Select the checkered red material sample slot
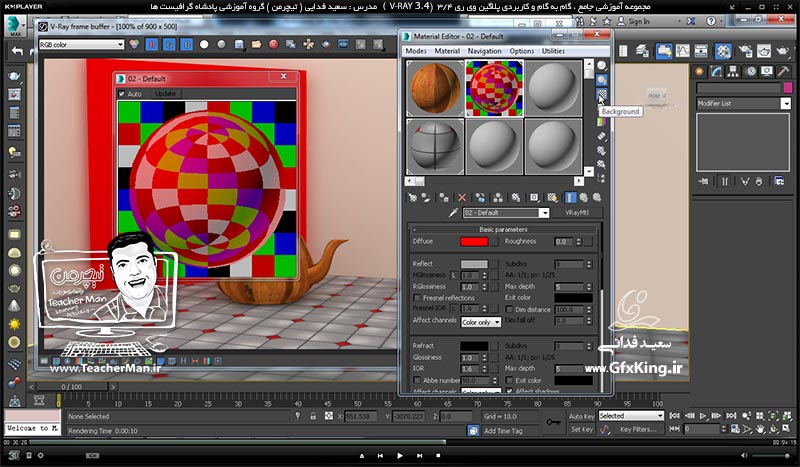This screenshot has width=800, height=467. [494, 88]
